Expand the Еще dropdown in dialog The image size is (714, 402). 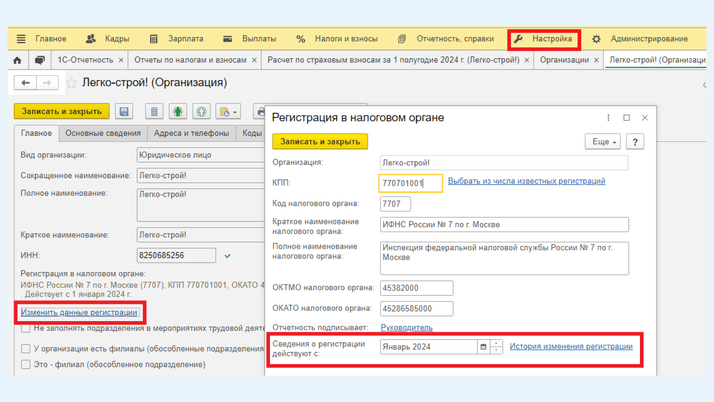point(604,142)
